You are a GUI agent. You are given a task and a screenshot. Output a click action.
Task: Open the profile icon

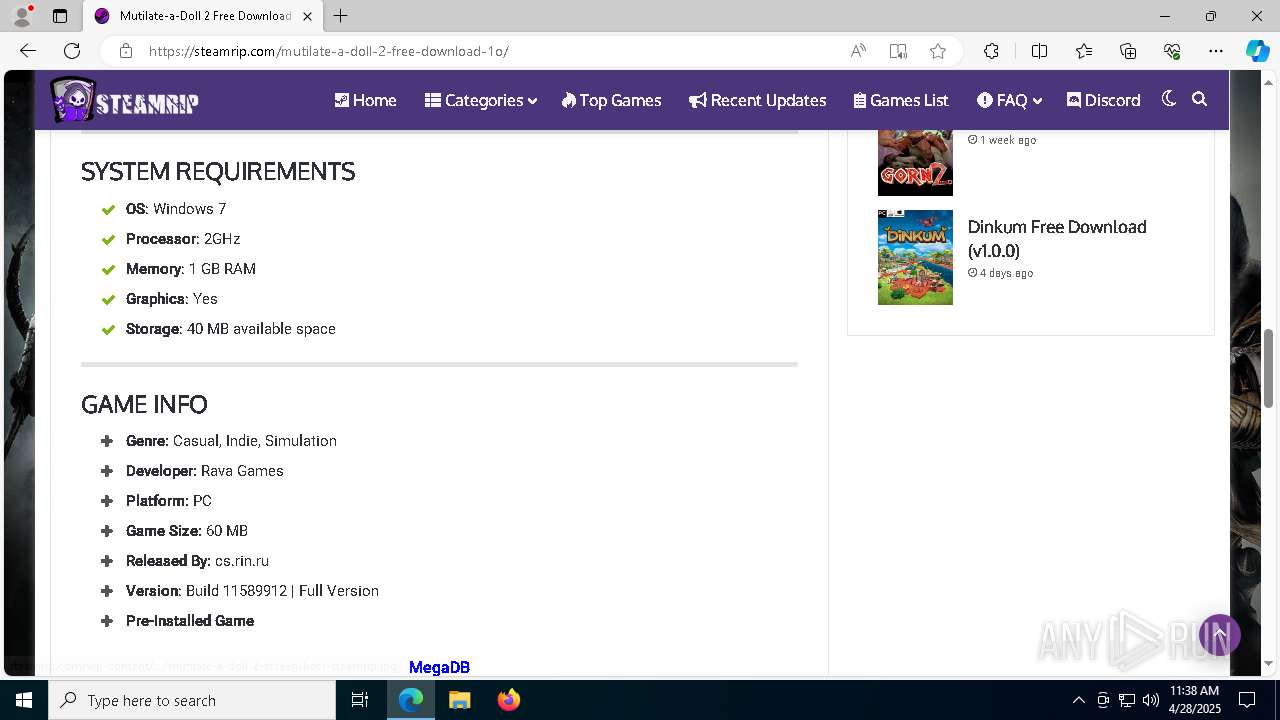click(x=22, y=16)
